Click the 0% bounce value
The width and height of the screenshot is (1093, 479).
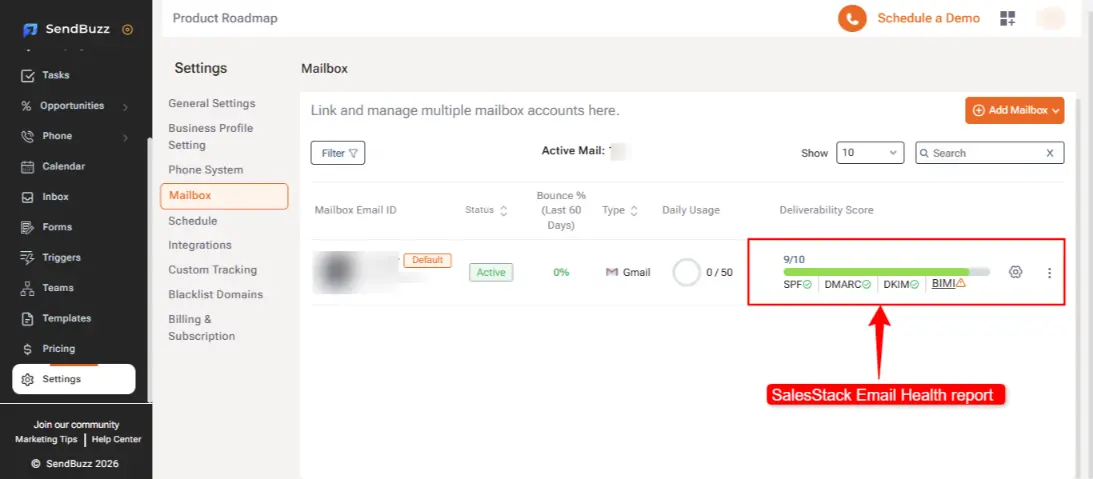pos(561,273)
